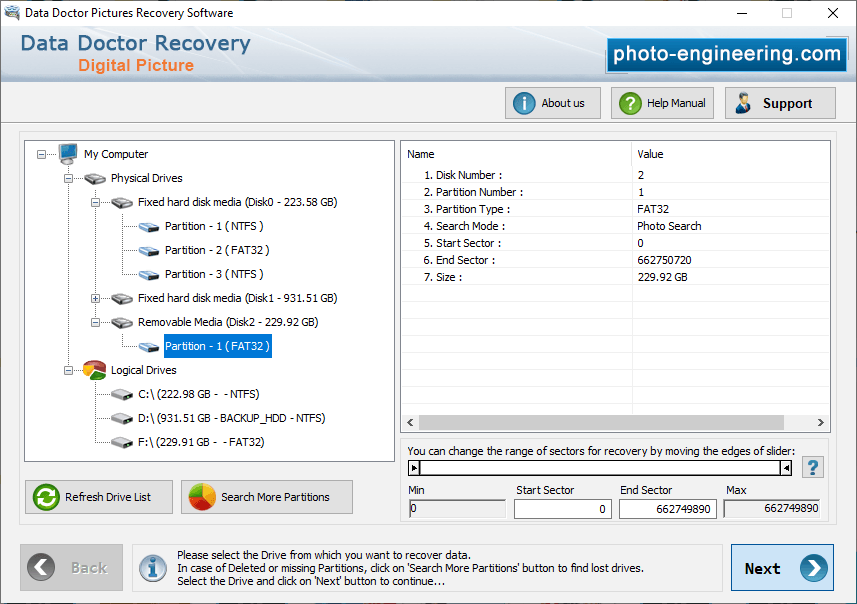Click the Support button
This screenshot has height=604, width=857.
pyautogui.click(x=780, y=103)
